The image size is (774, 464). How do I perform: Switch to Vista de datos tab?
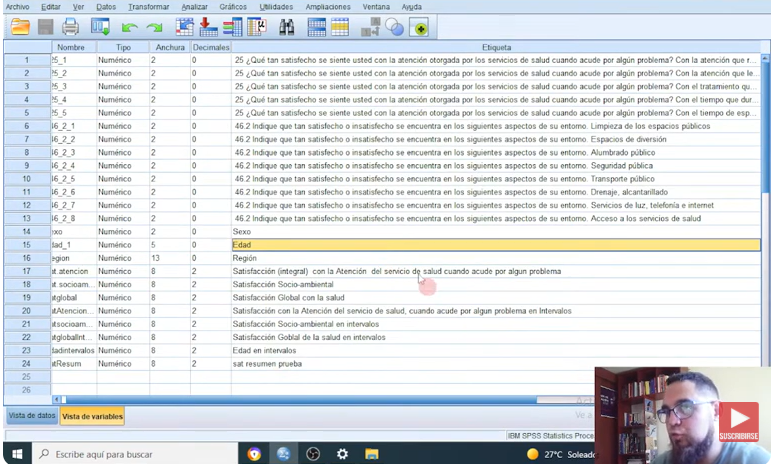point(32,416)
